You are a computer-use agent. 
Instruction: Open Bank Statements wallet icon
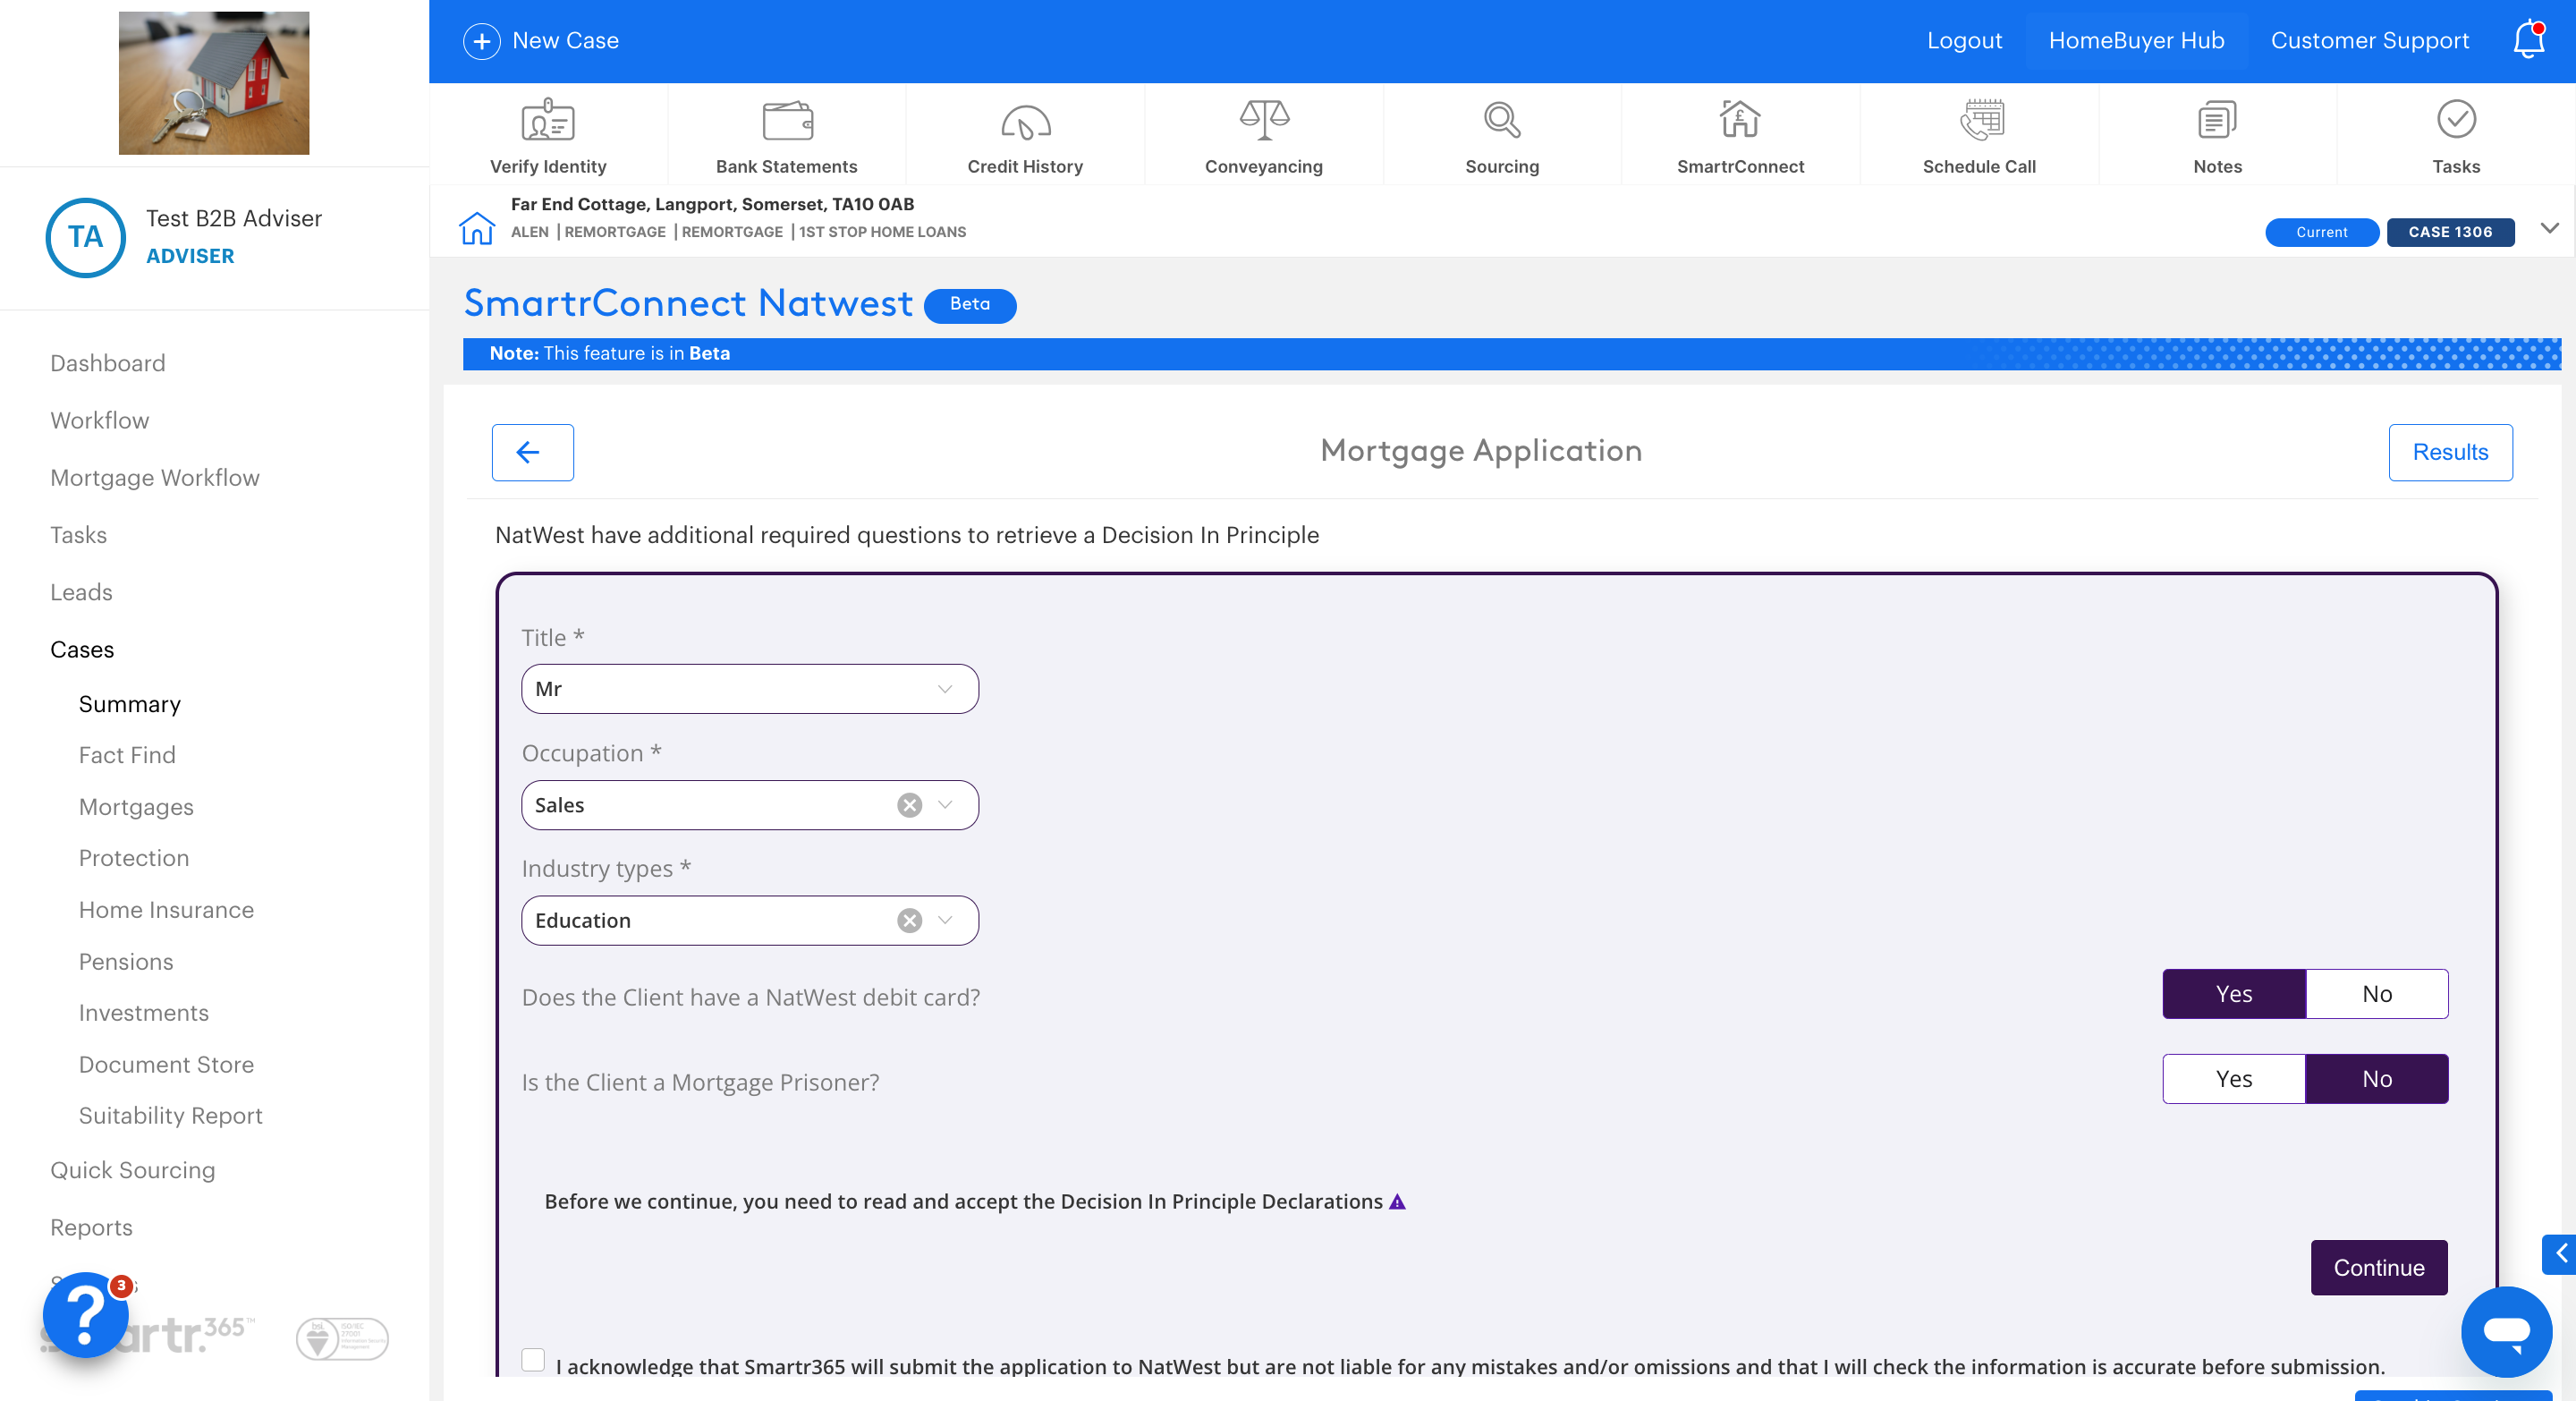787,122
